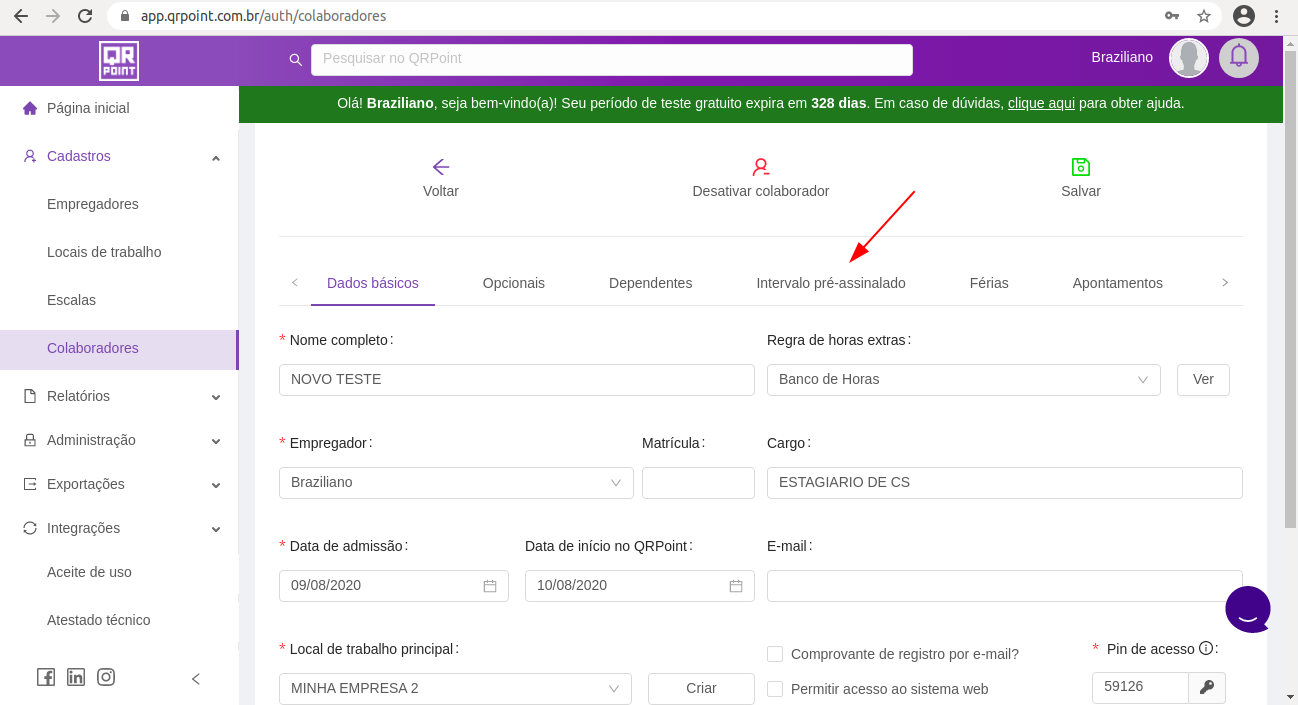Viewport: 1298px width, 705px height.
Task: Open the Regra de horas extras dropdown
Action: point(963,380)
